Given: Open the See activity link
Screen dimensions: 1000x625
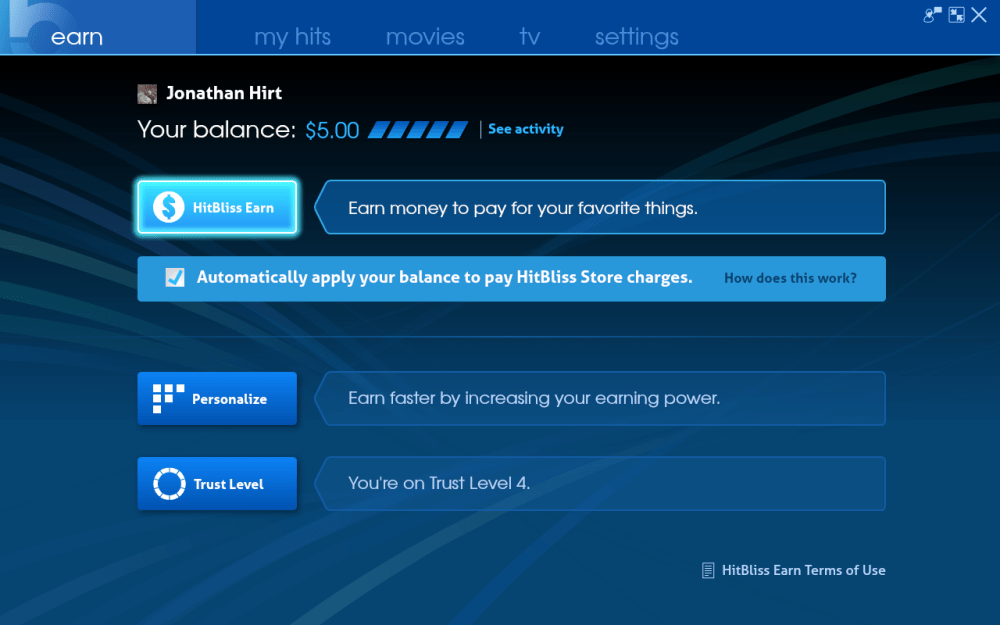Looking at the screenshot, I should [525, 129].
